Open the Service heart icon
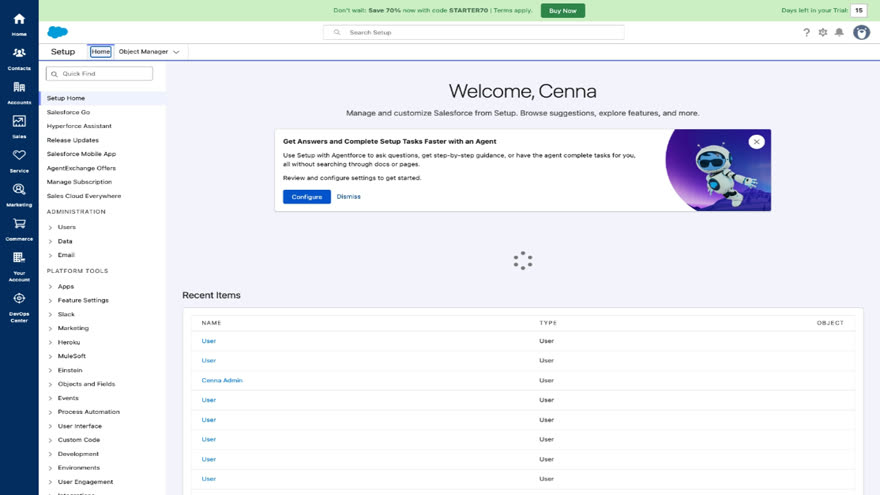This screenshot has height=495, width=880. tap(19, 161)
